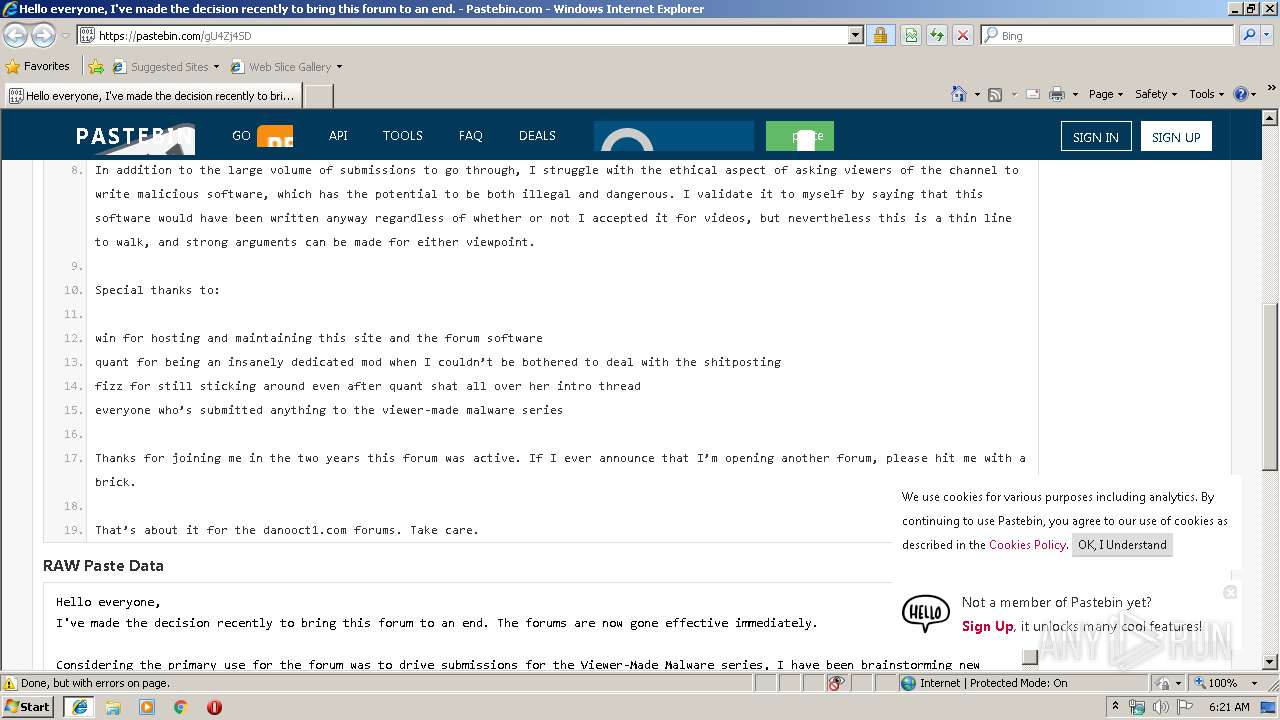This screenshot has width=1280, height=720.
Task: Open the Home button dropdown arrow
Action: (x=976, y=94)
